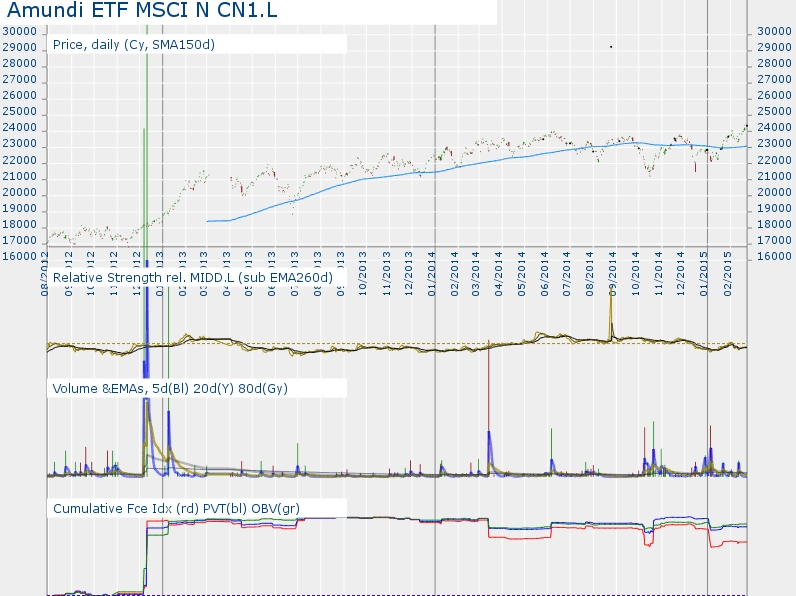Click the 11/2014 date axis label

pyautogui.click(x=659, y=274)
